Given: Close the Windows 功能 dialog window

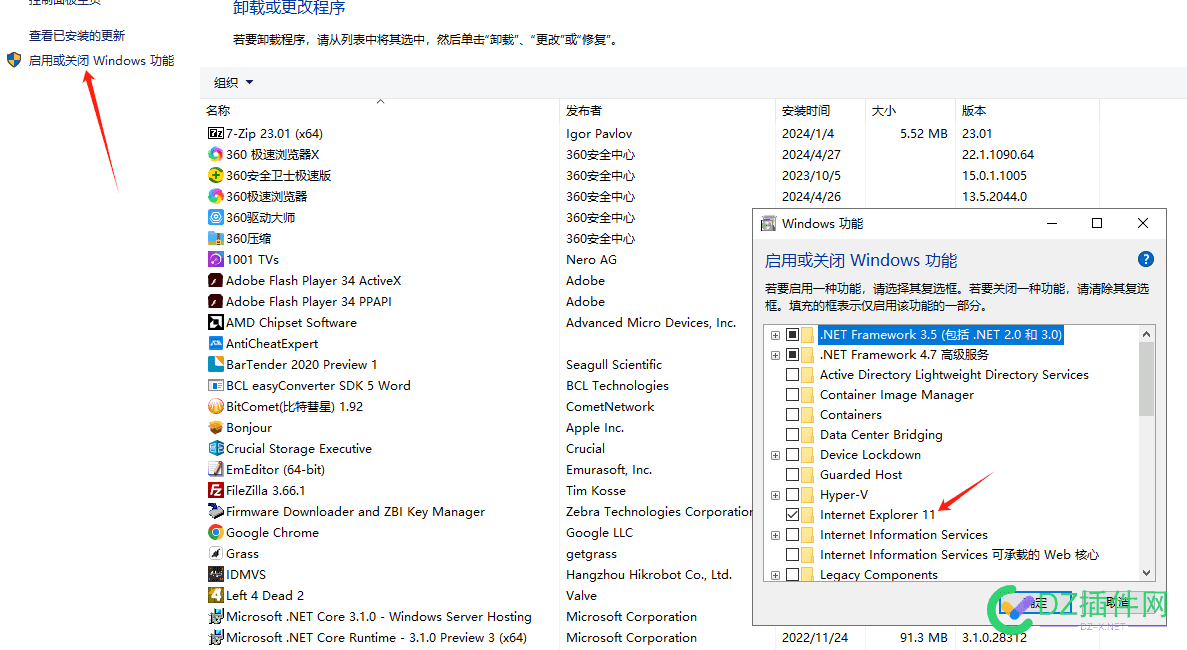Looking at the screenshot, I should 1143,223.
